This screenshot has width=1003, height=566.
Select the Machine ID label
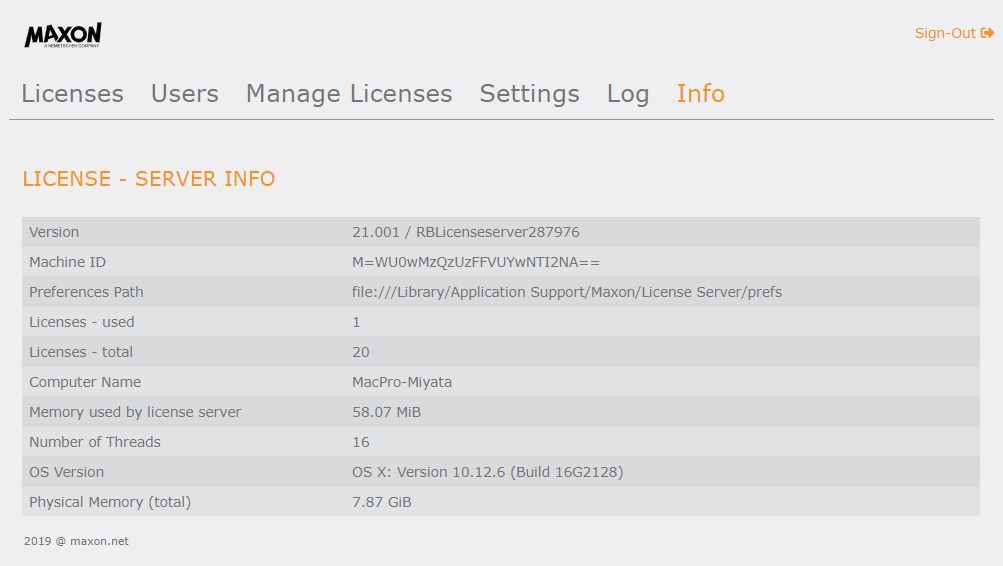[x=67, y=262]
